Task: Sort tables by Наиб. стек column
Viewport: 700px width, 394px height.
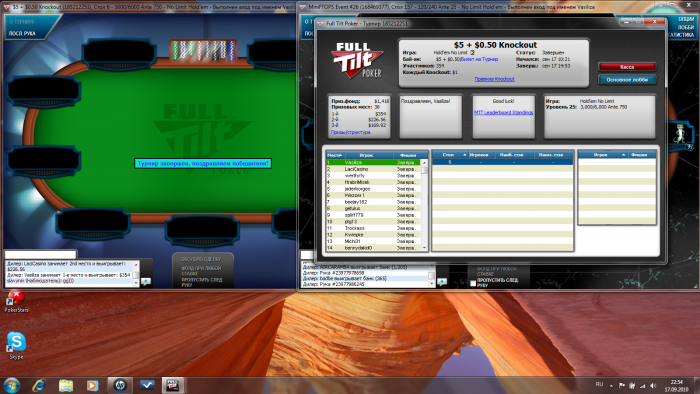Action: (512, 154)
